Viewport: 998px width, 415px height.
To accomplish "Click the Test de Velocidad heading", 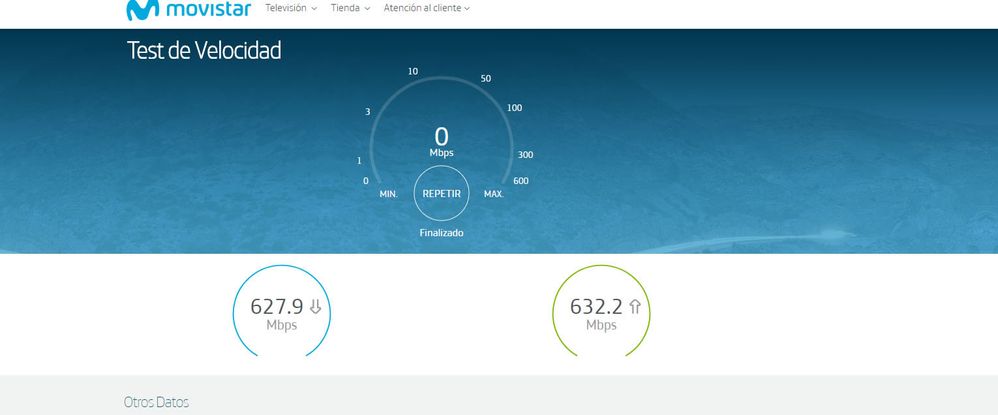I will click(204, 50).
